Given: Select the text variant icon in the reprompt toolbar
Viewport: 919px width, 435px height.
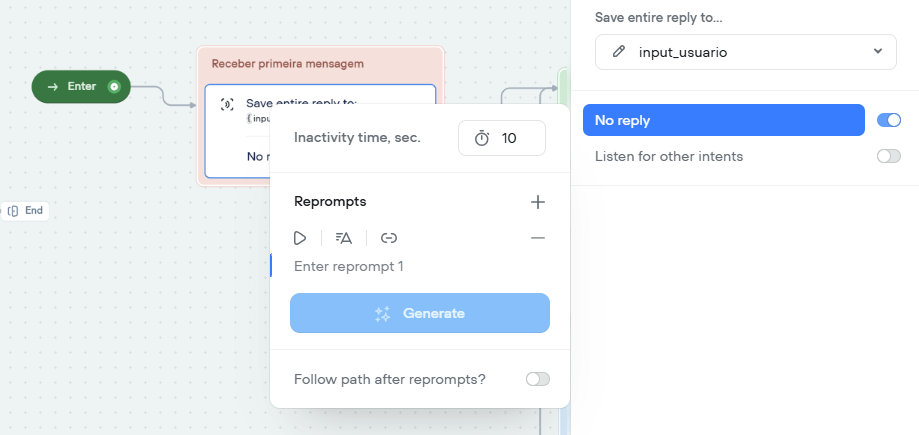Looking at the screenshot, I should click(344, 238).
